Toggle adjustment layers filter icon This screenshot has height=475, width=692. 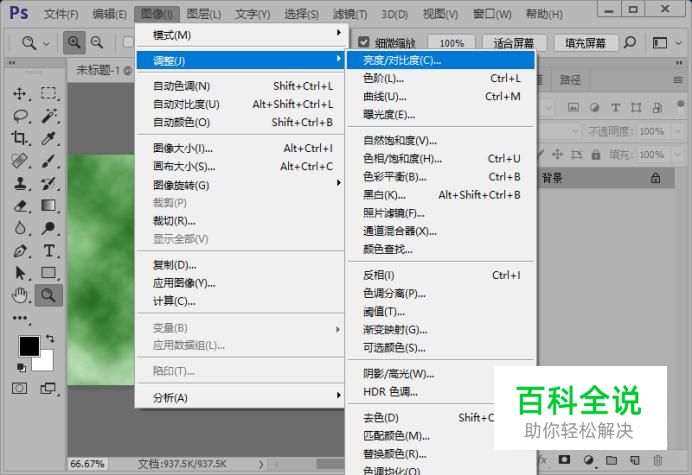tap(594, 107)
